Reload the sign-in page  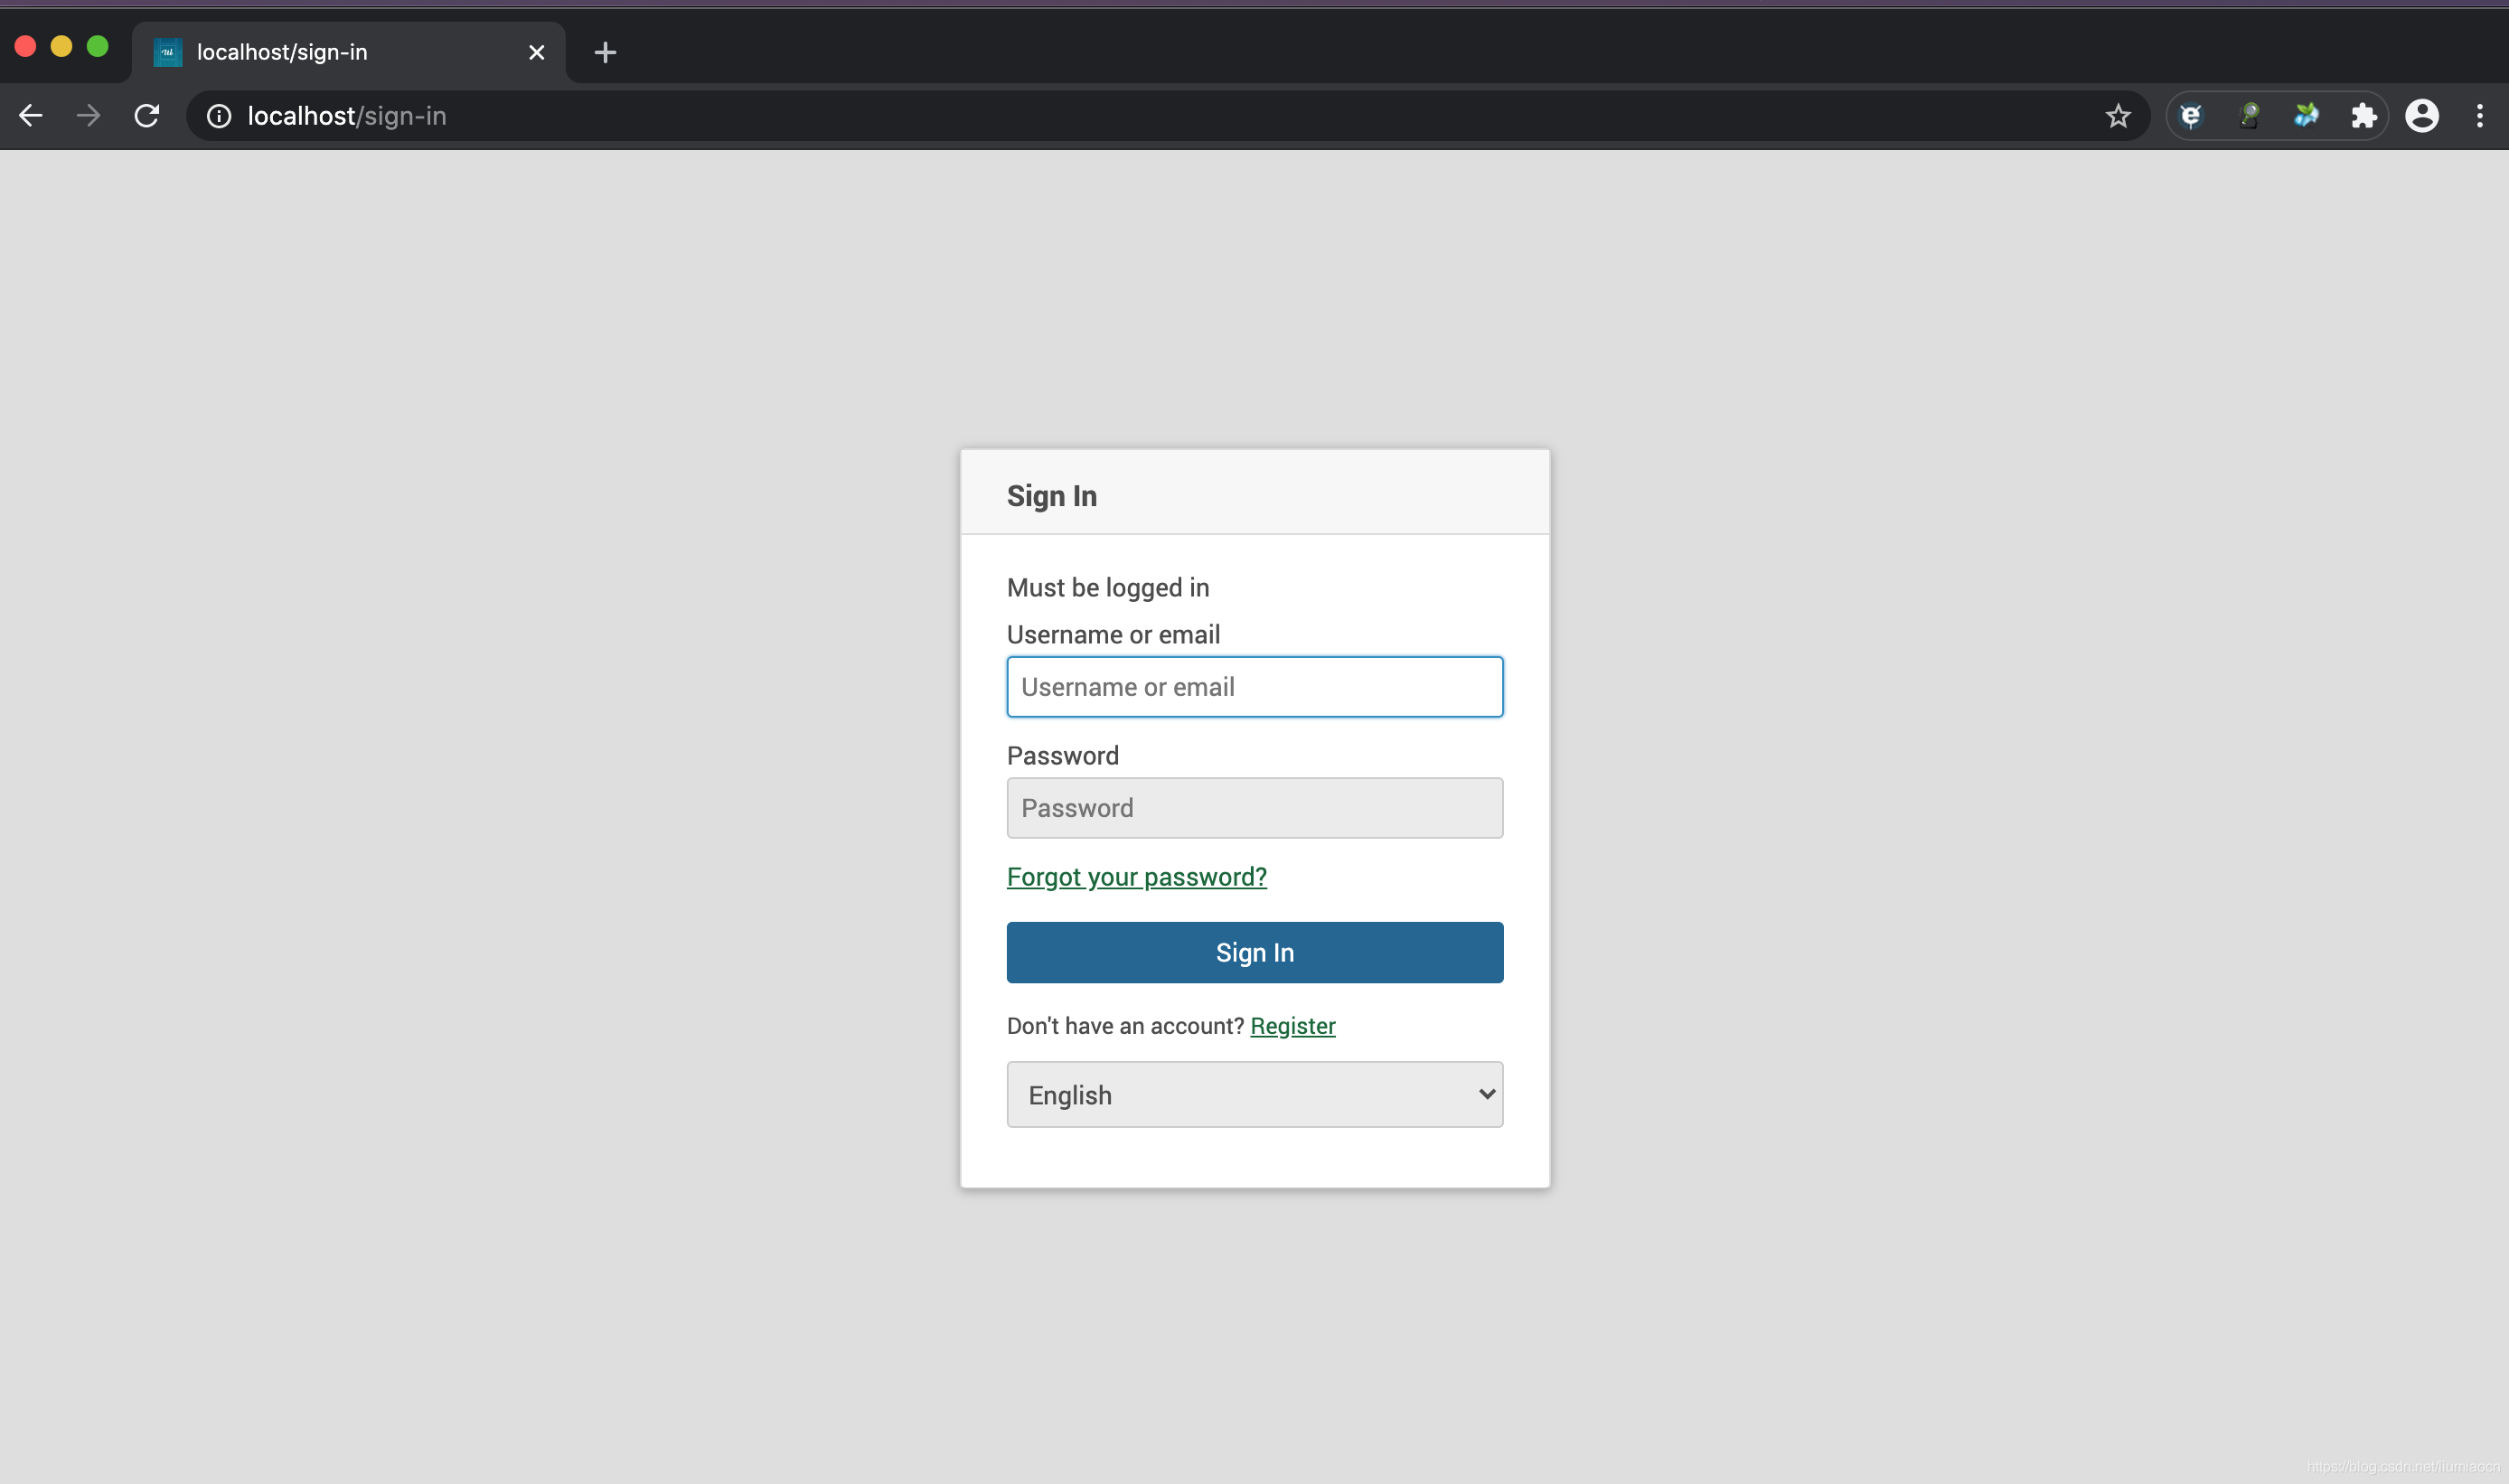coord(147,116)
